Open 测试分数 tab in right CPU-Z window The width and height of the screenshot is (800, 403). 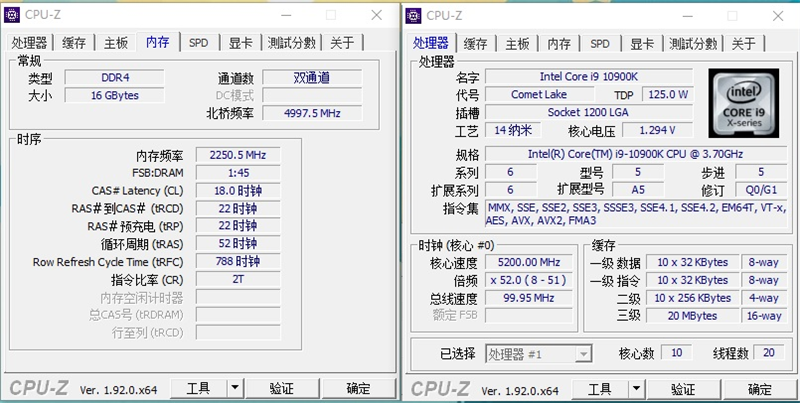(x=693, y=43)
